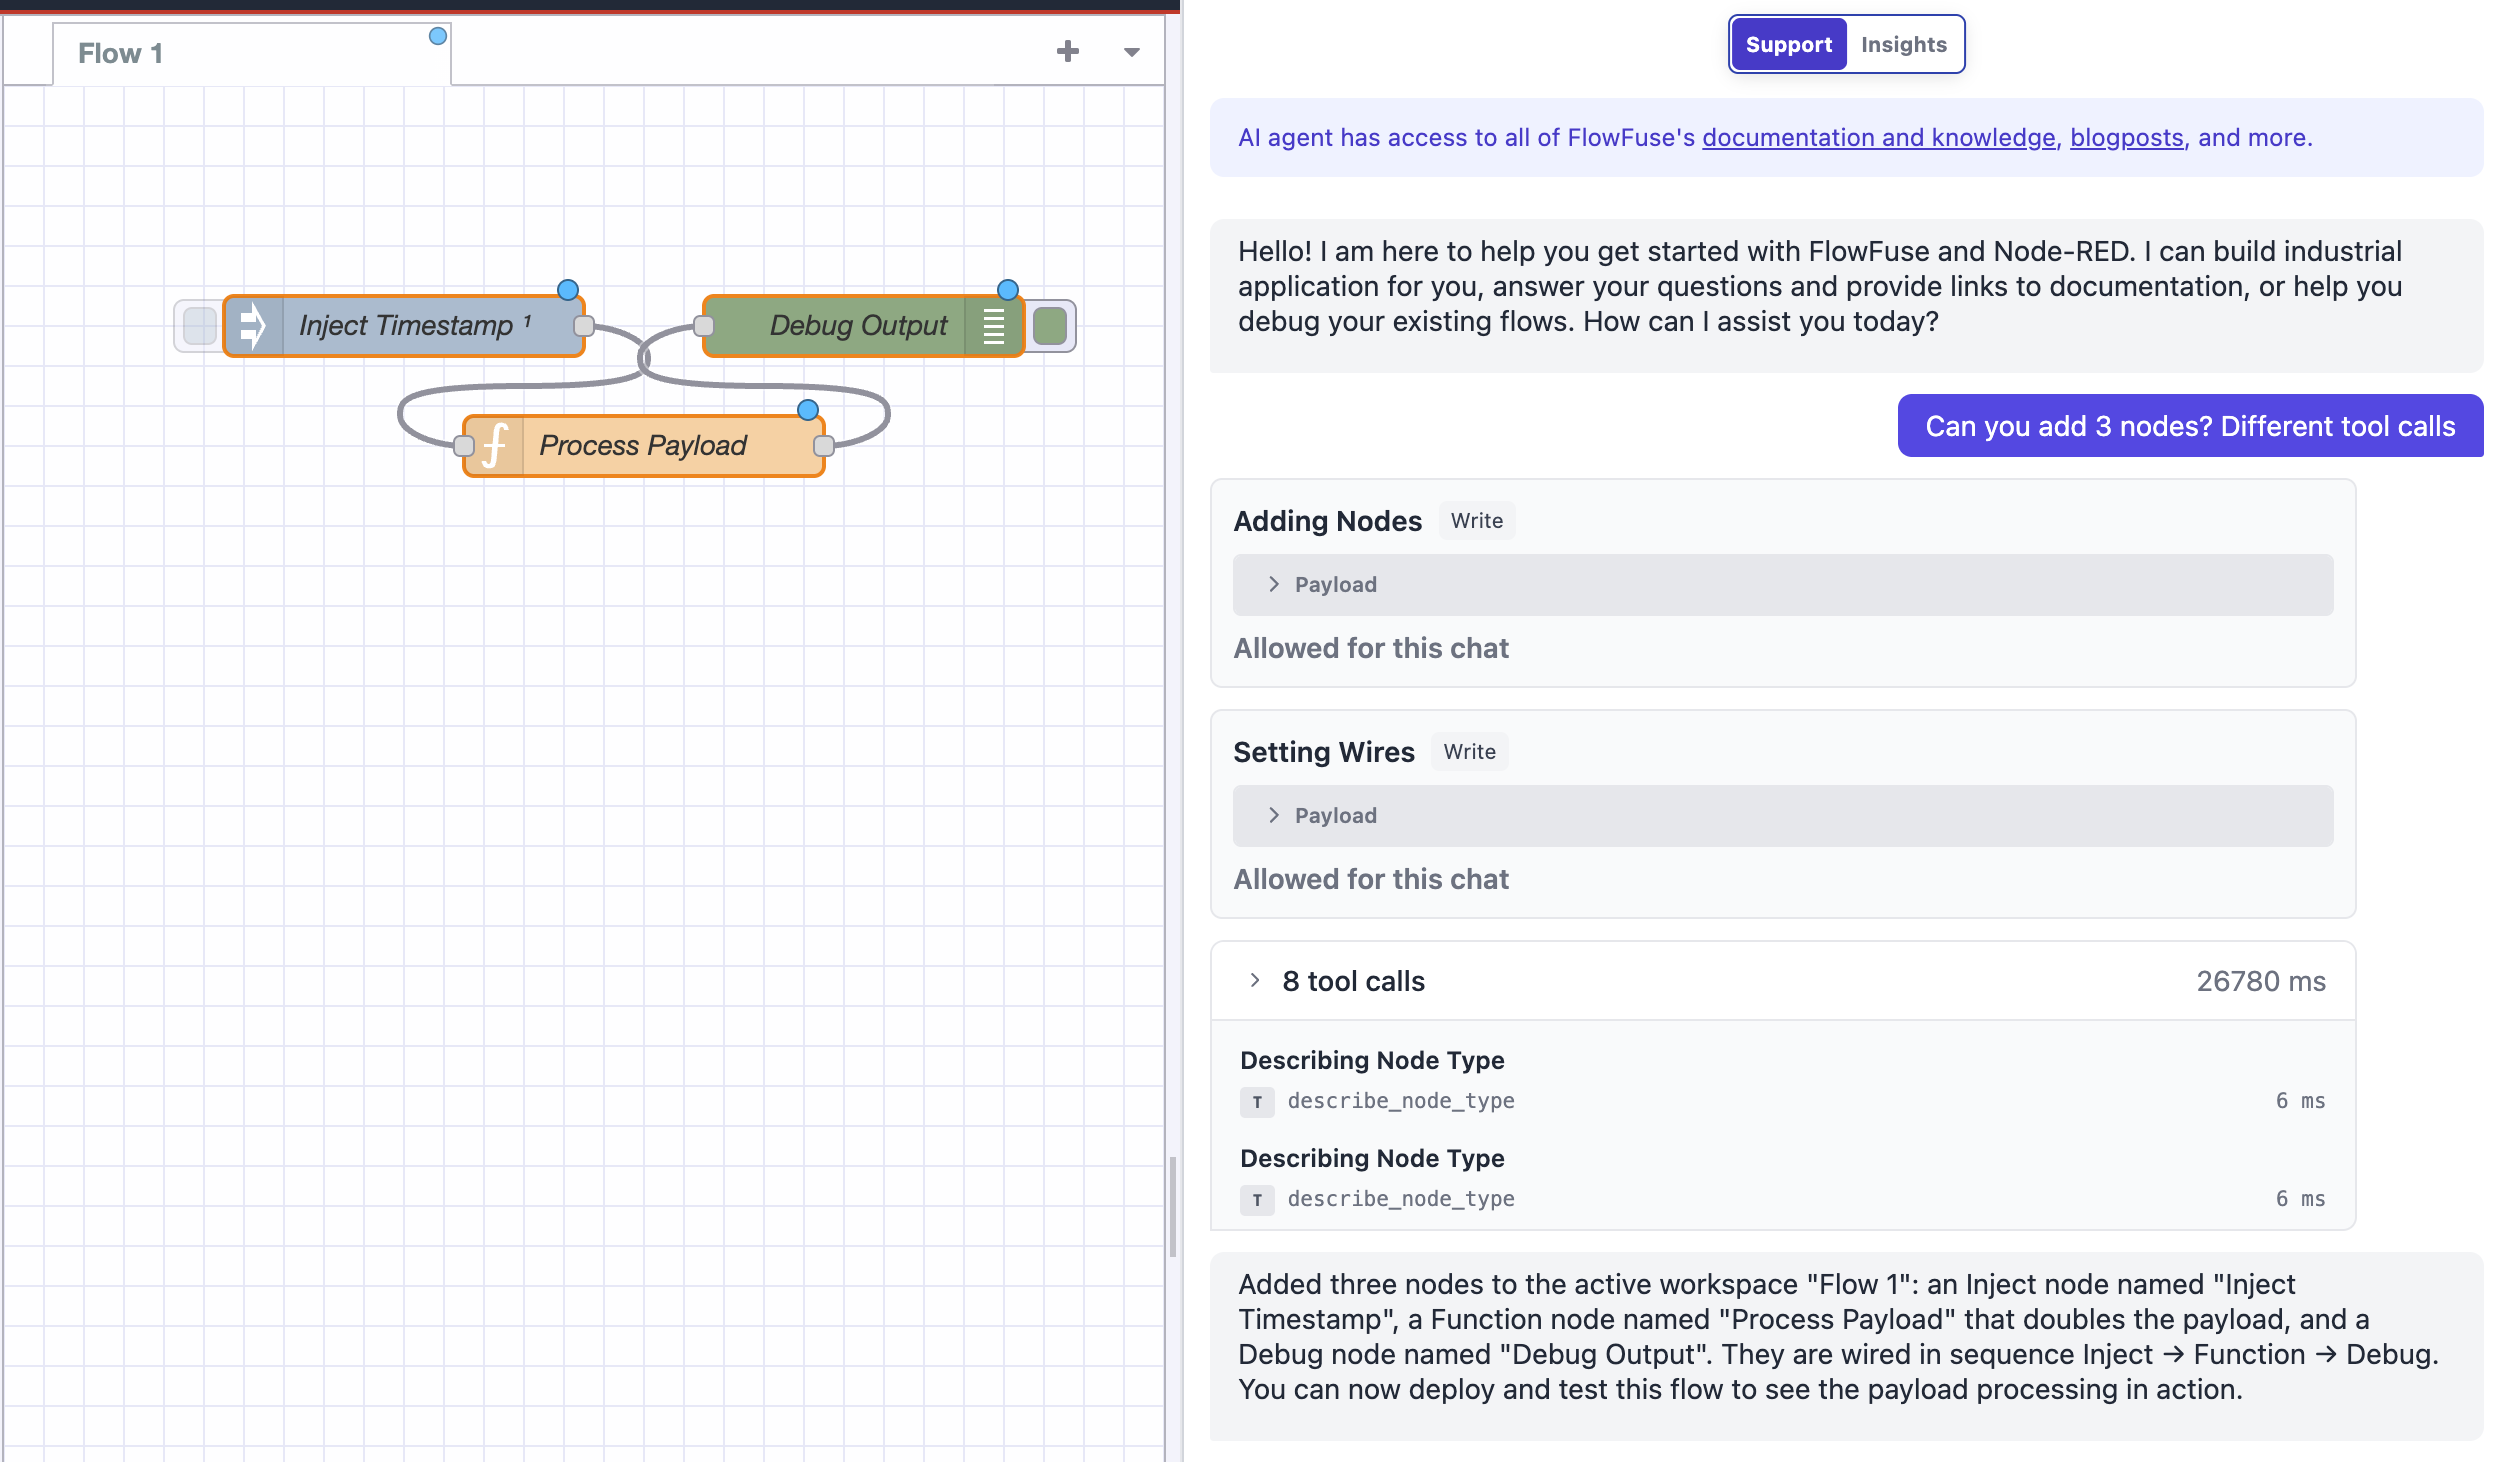Open the Flow 1 tab
The width and height of the screenshot is (2512, 1462).
point(252,54)
